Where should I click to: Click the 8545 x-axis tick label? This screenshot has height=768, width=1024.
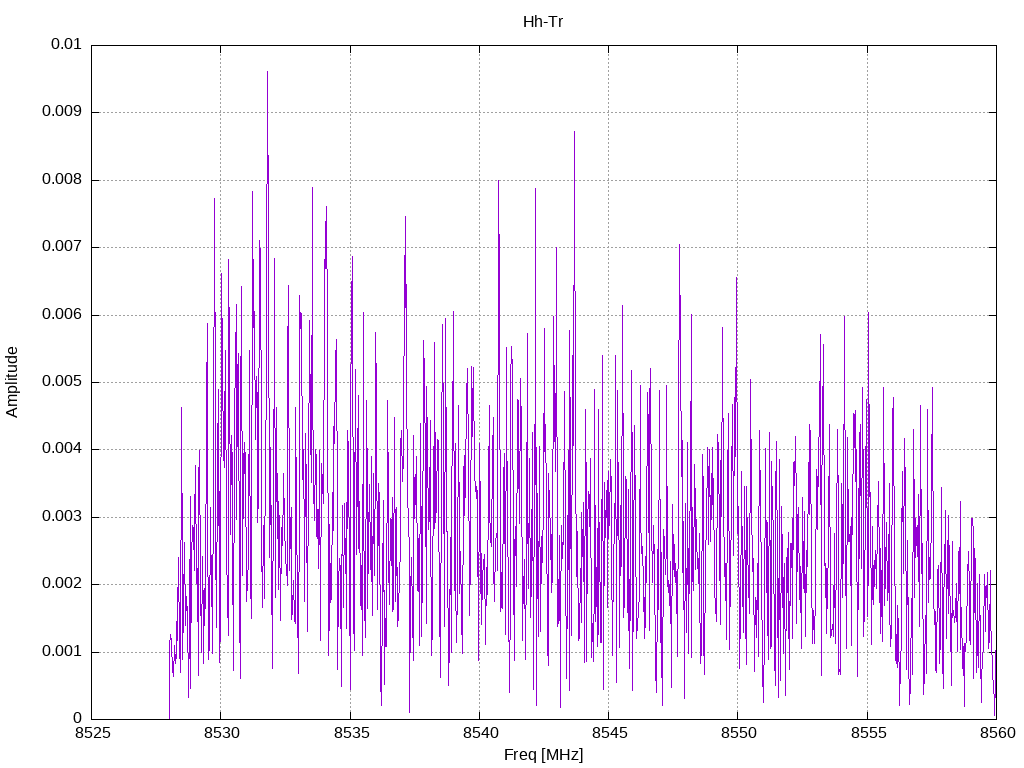tap(609, 733)
